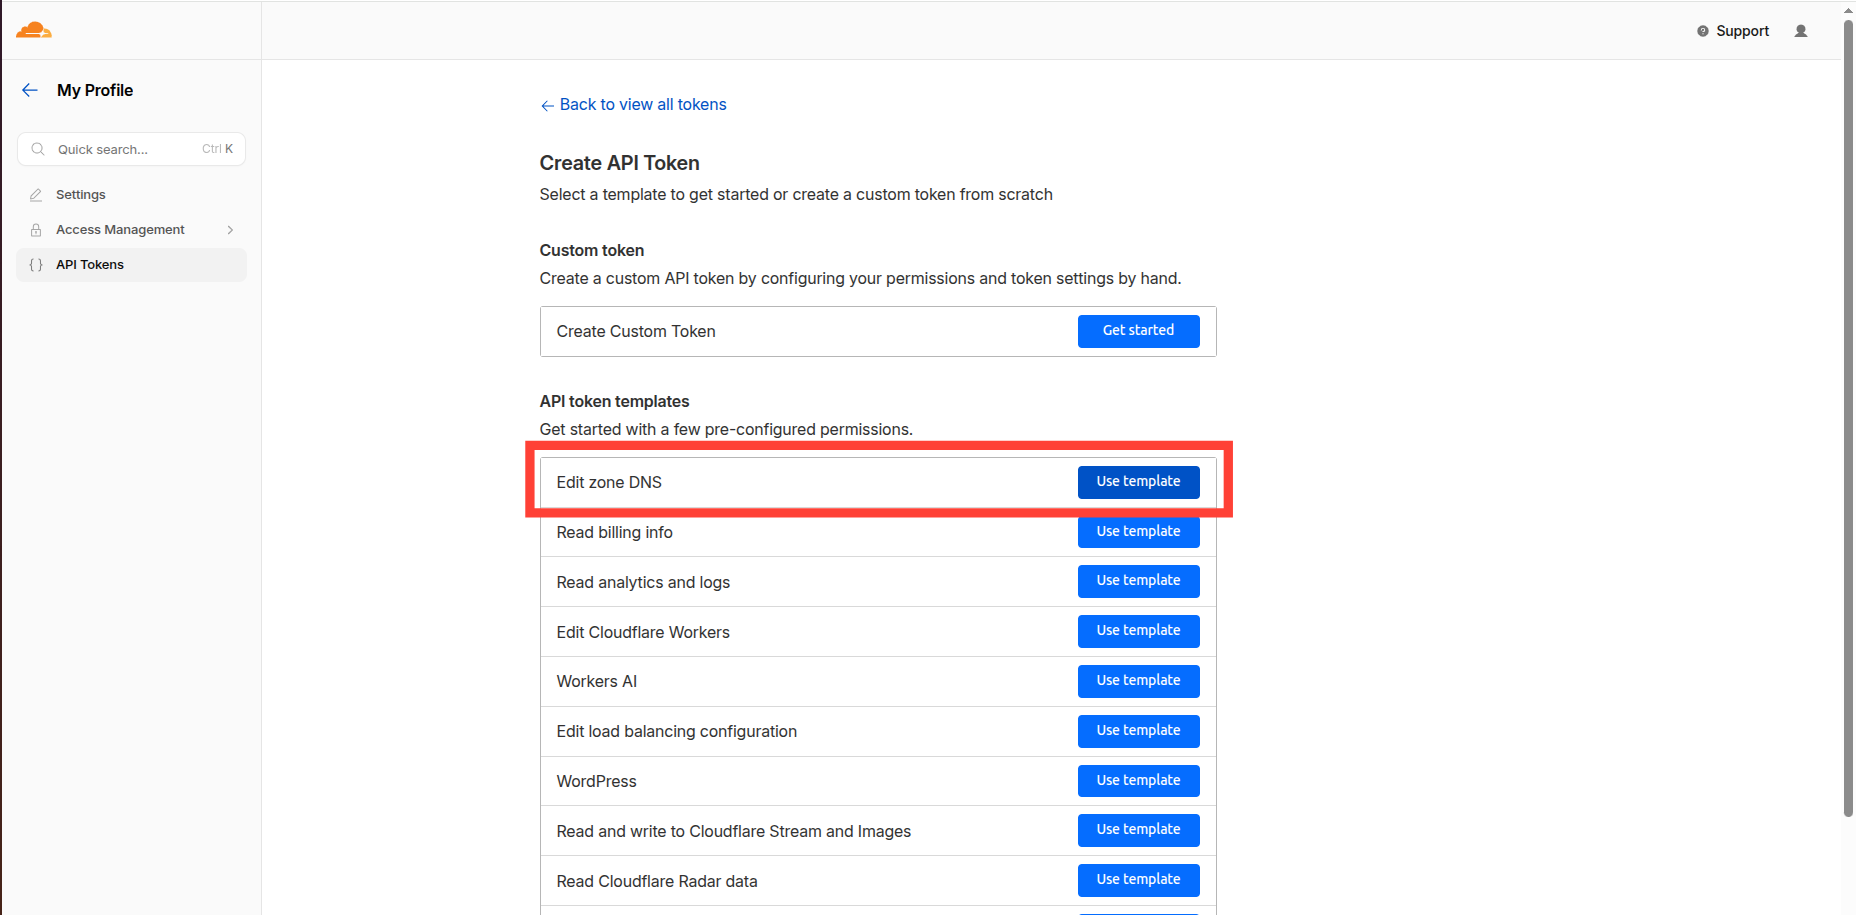Click the API Tokens braces icon

tap(36, 265)
